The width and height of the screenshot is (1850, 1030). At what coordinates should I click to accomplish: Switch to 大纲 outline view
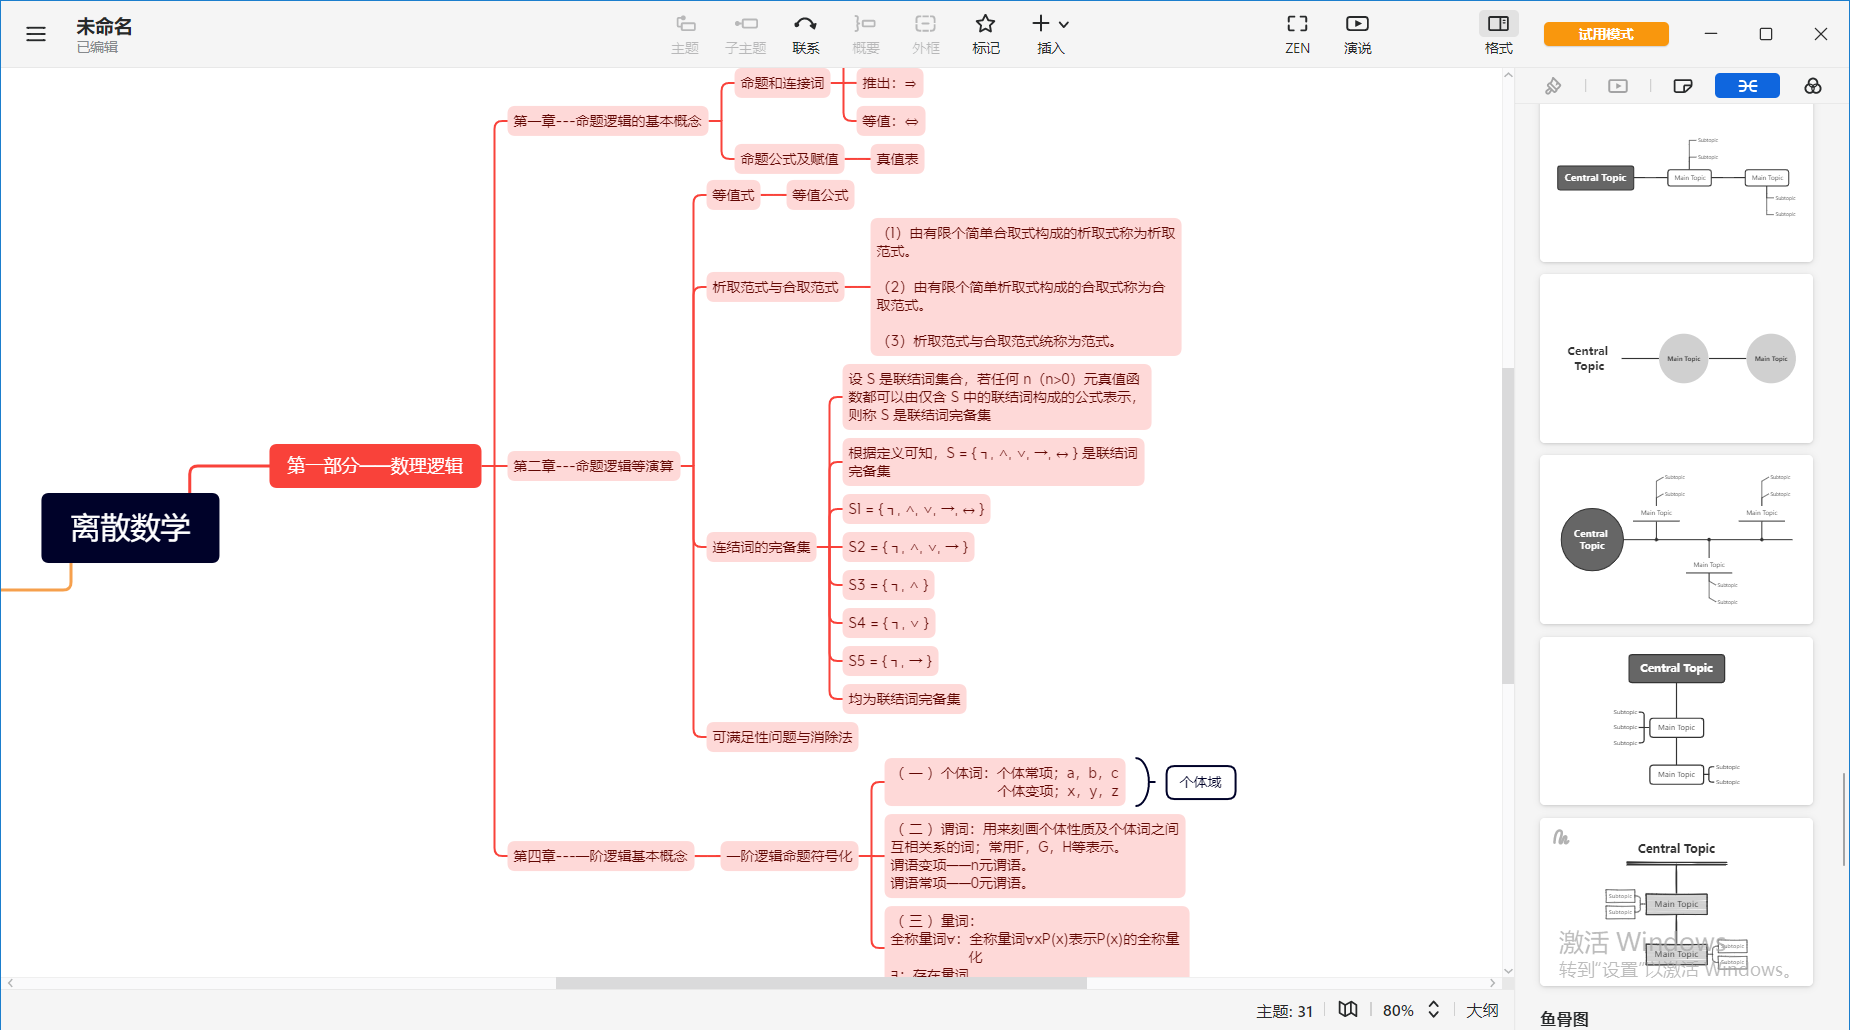(x=1482, y=1010)
